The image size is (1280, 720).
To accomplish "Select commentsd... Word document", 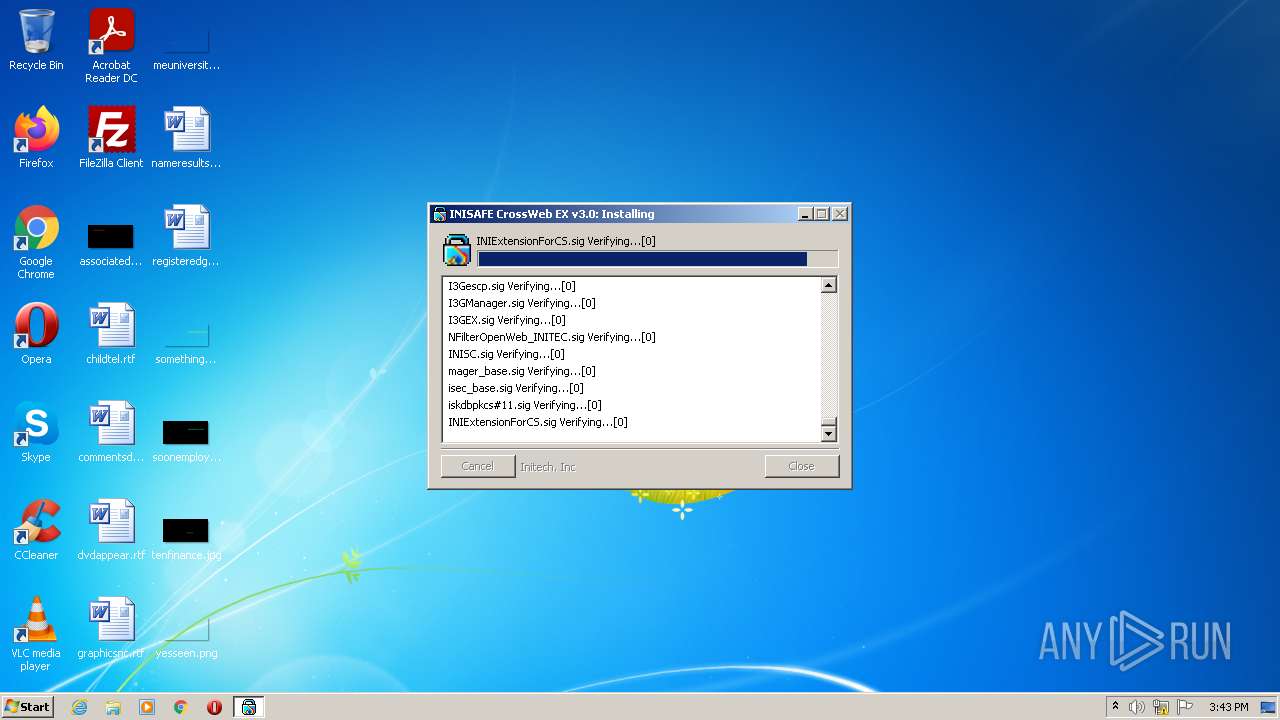I will tap(111, 432).
